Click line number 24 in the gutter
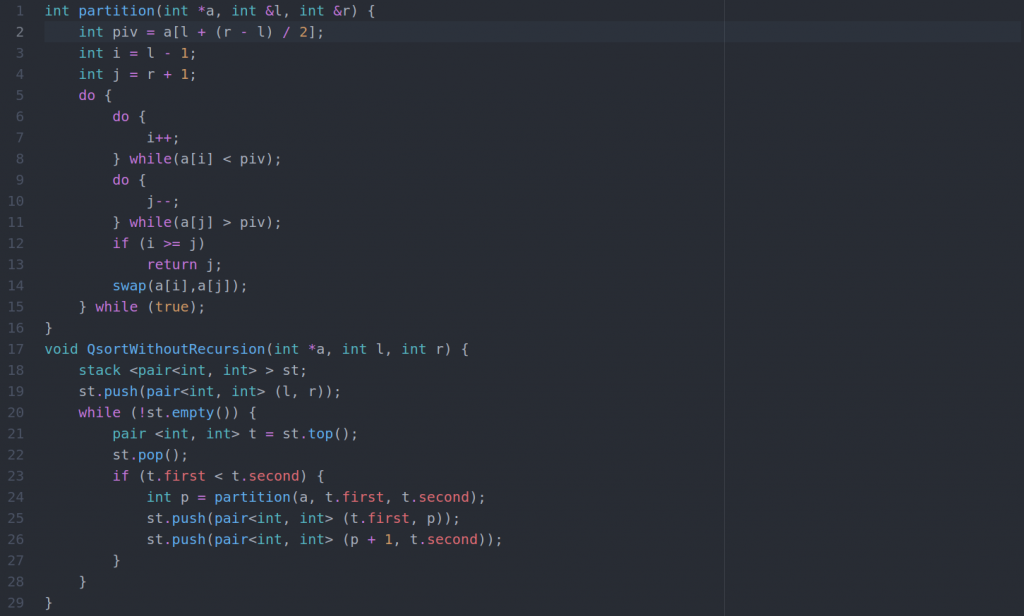Viewport: 1024px width, 616px height. pyautogui.click(x=15, y=497)
